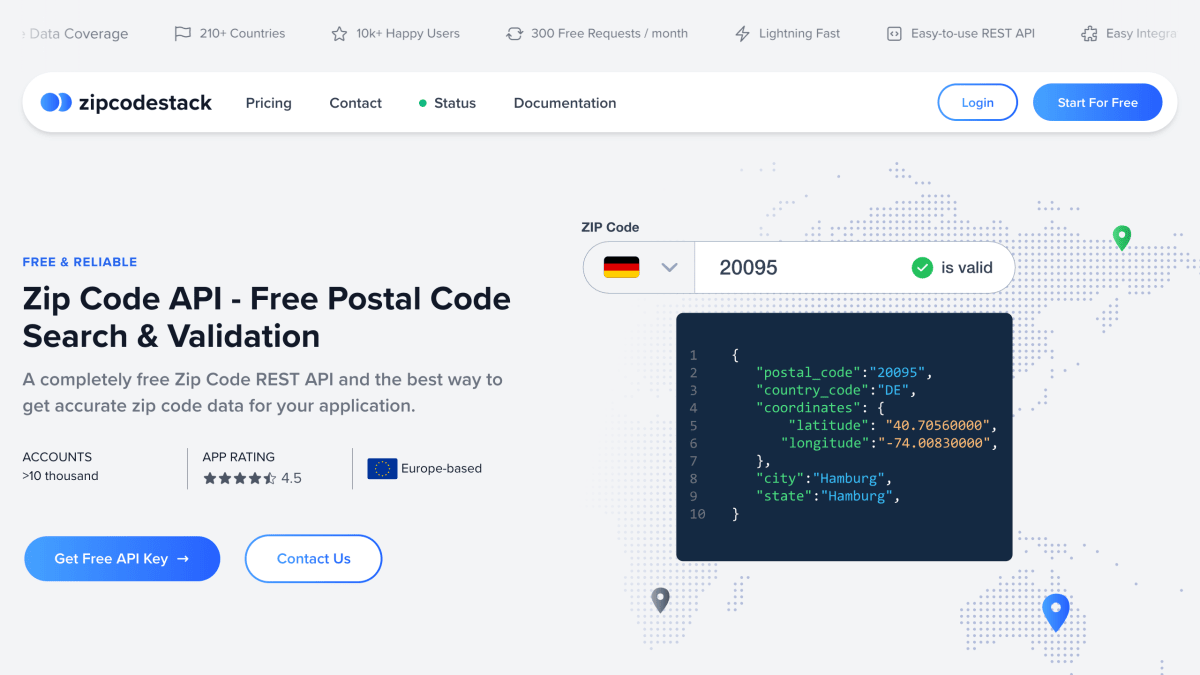Click the "300 Free Requests / month" text
This screenshot has width=1200, height=675.
[610, 33]
